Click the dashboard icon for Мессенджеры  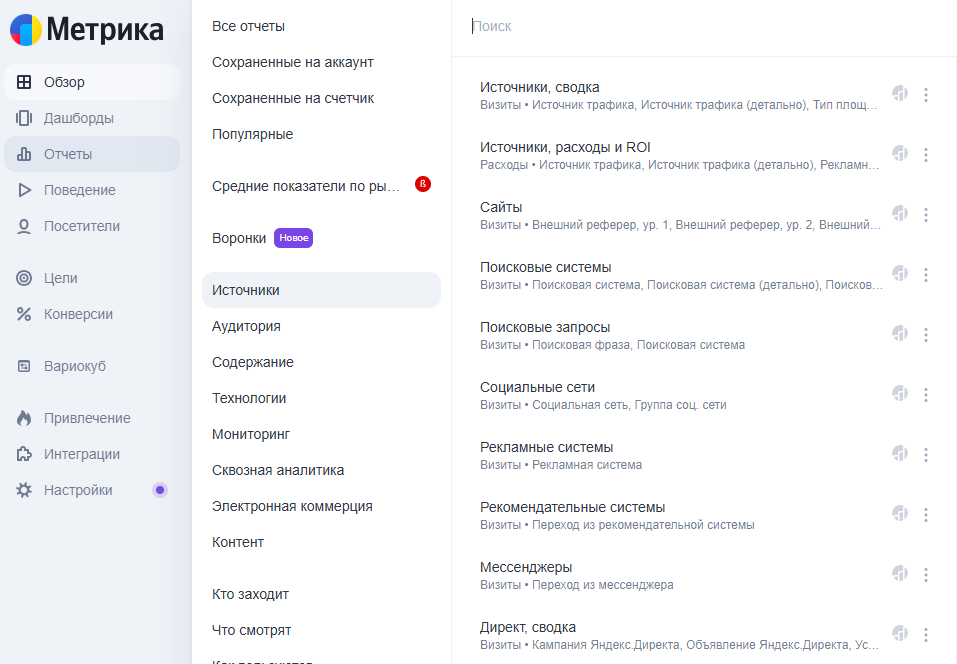coord(900,572)
